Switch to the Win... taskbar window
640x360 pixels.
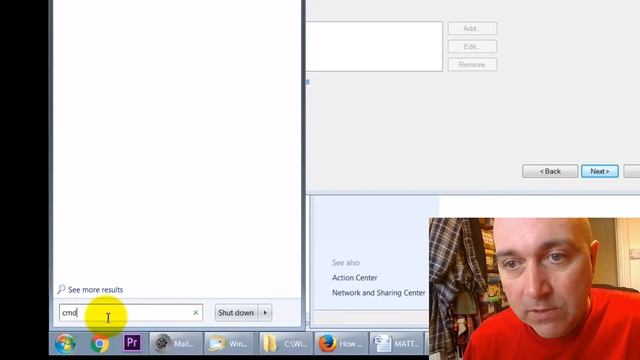point(230,343)
